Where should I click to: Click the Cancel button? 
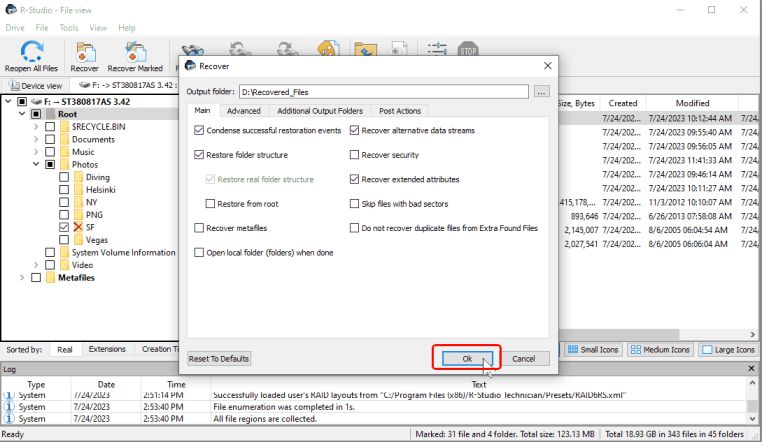point(523,358)
